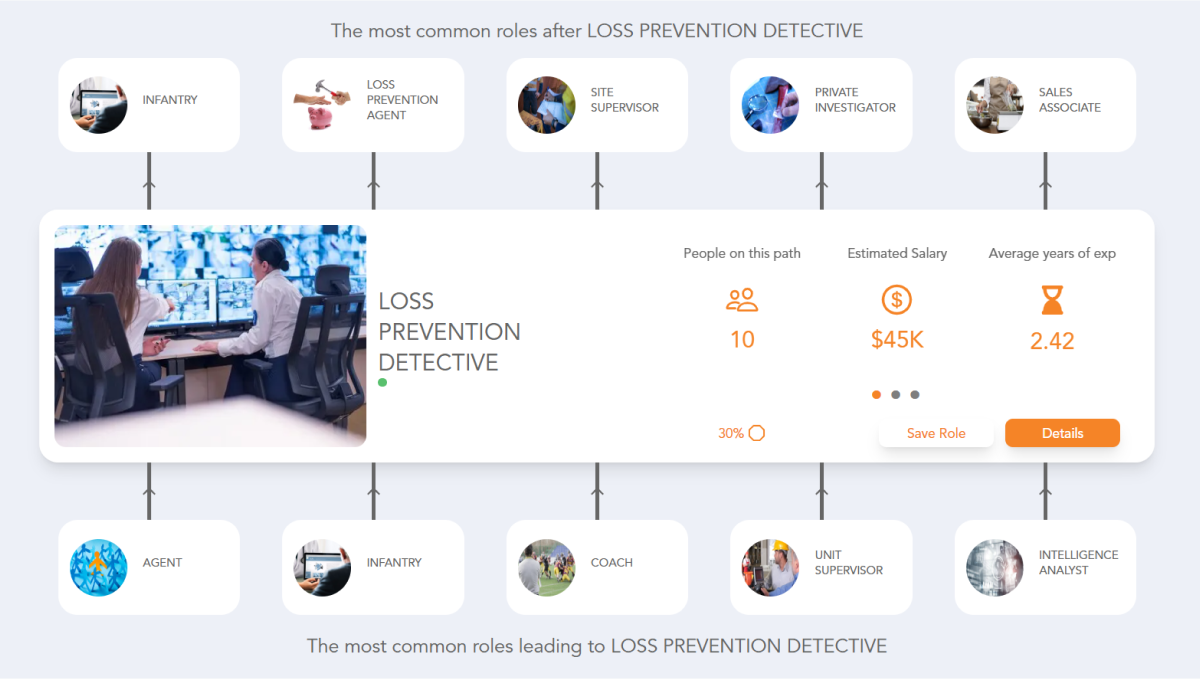Click the hourglass years of experience icon
Image resolution: width=1200 pixels, height=679 pixels.
(x=1051, y=300)
